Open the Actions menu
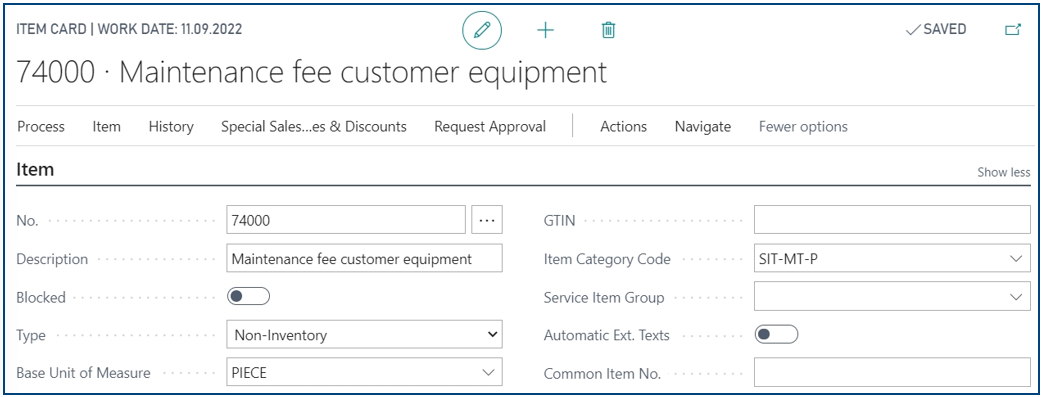This screenshot has width=1043, height=397. (623, 126)
